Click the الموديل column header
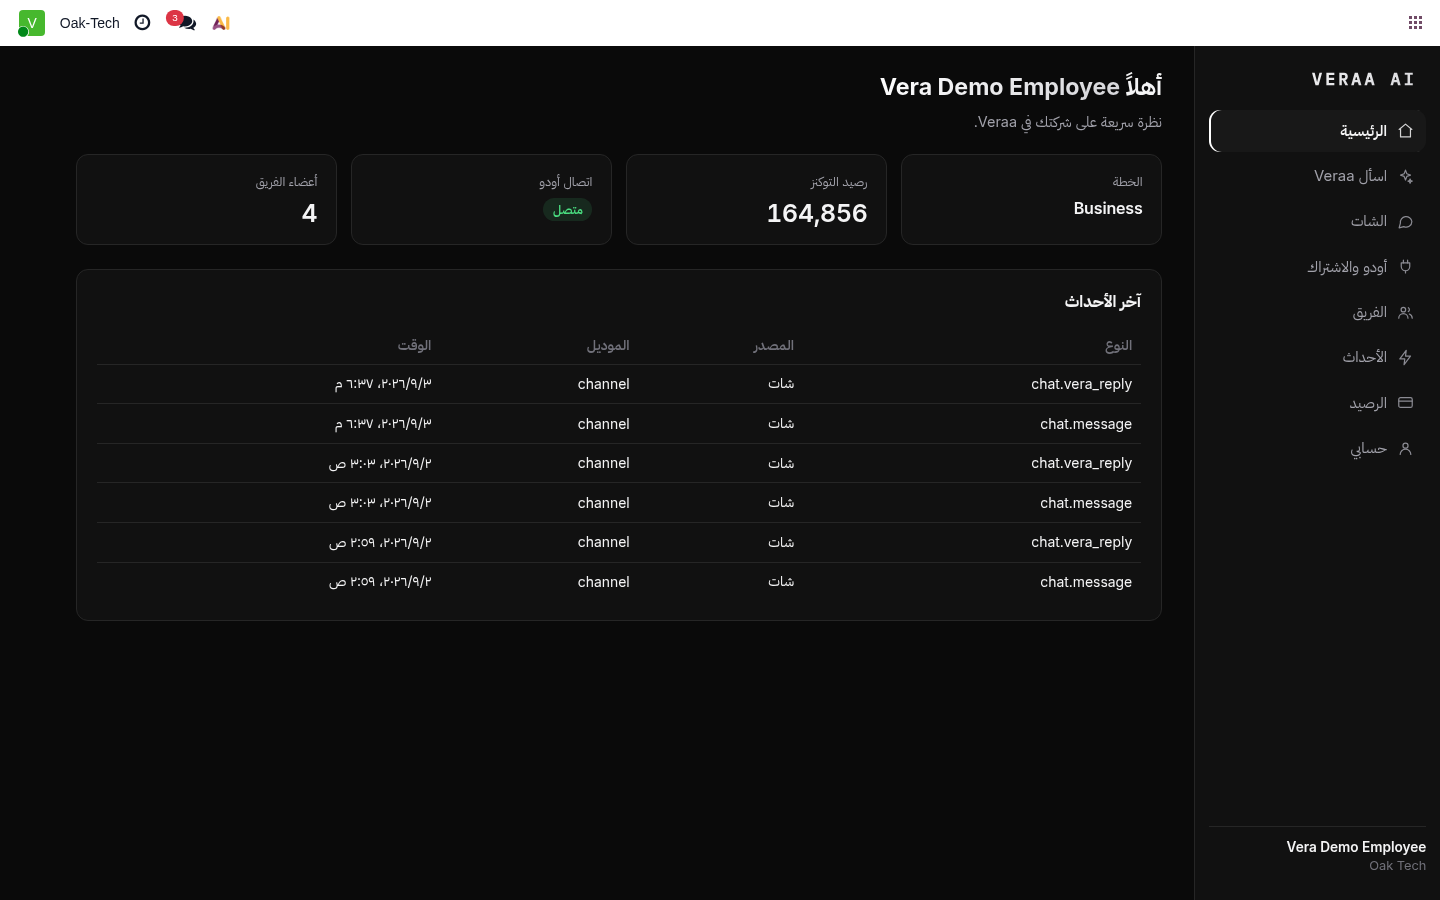The height and width of the screenshot is (900, 1440). (608, 345)
